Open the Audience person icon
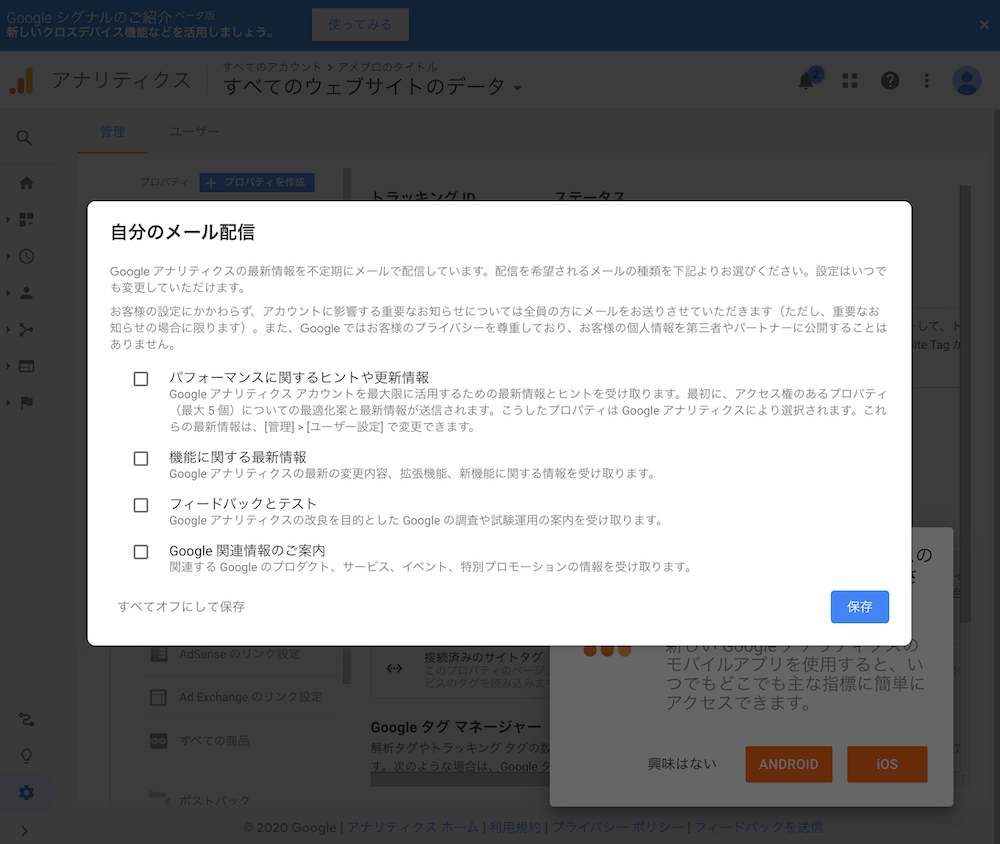Image resolution: width=1000 pixels, height=844 pixels. pyautogui.click(x=26, y=293)
